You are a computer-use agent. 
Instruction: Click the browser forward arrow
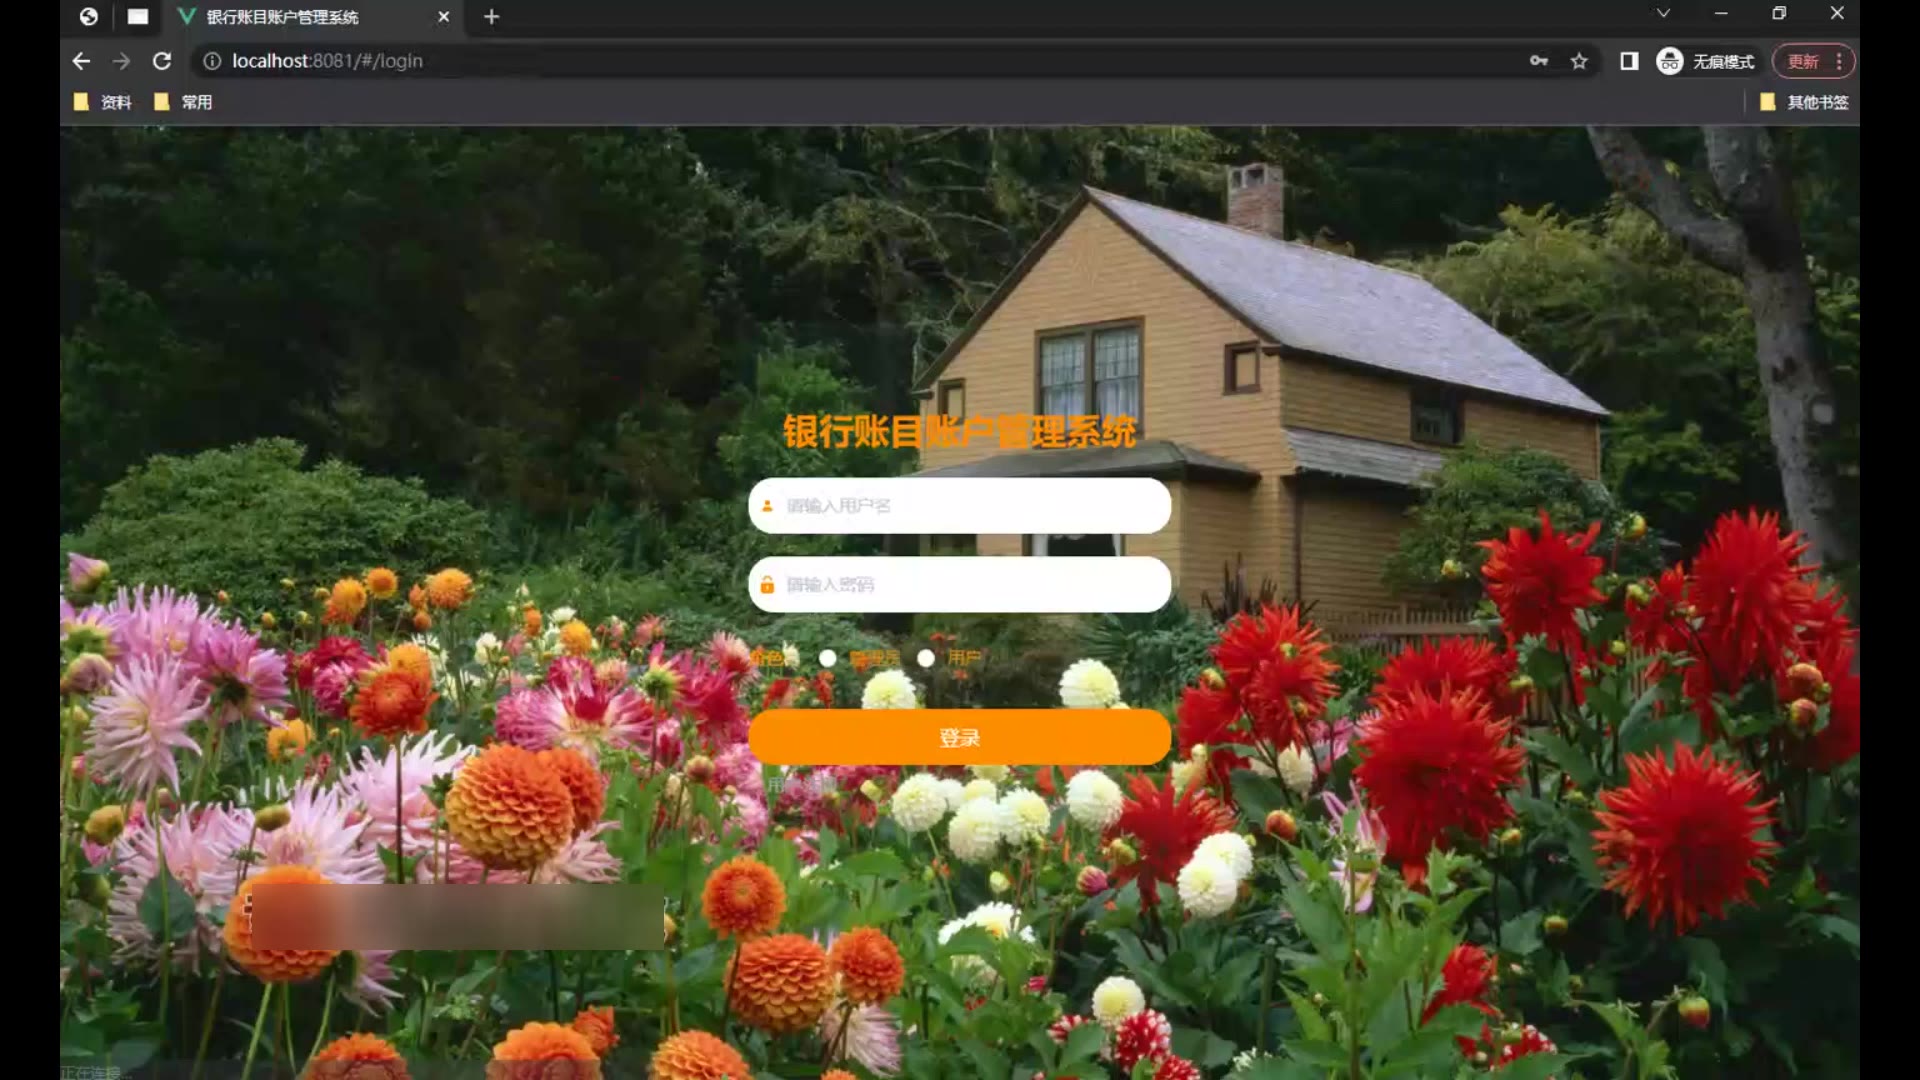[x=121, y=61]
